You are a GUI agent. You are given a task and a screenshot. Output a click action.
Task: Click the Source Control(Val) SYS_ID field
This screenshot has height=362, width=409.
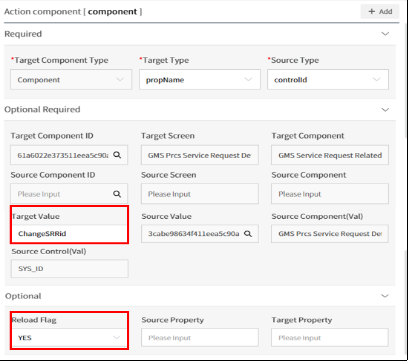[x=69, y=269]
